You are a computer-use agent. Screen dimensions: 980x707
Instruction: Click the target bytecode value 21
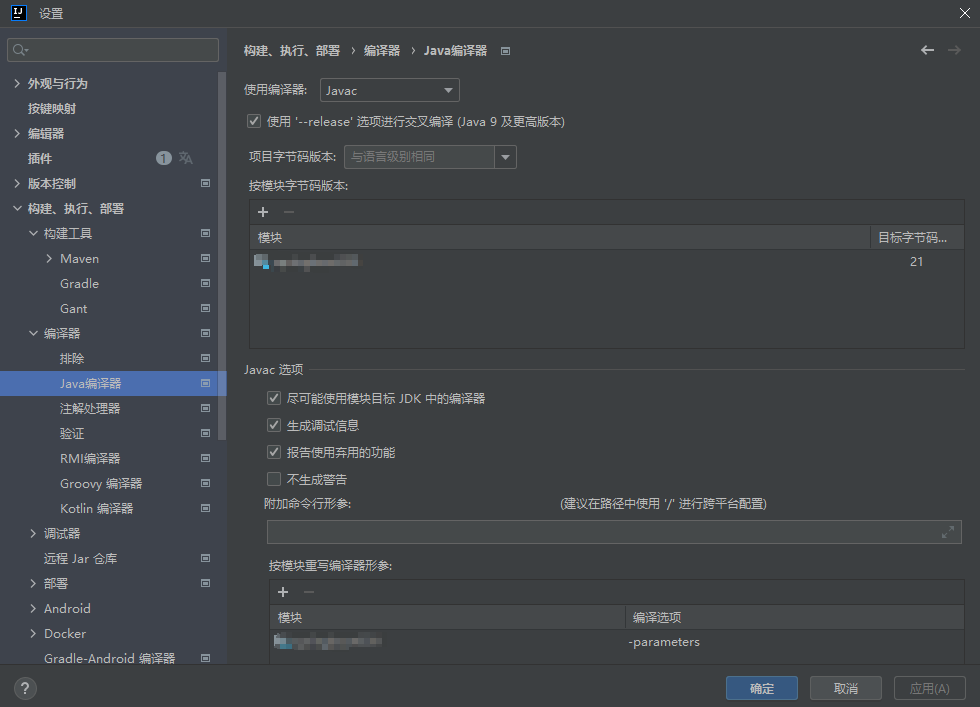[916, 261]
